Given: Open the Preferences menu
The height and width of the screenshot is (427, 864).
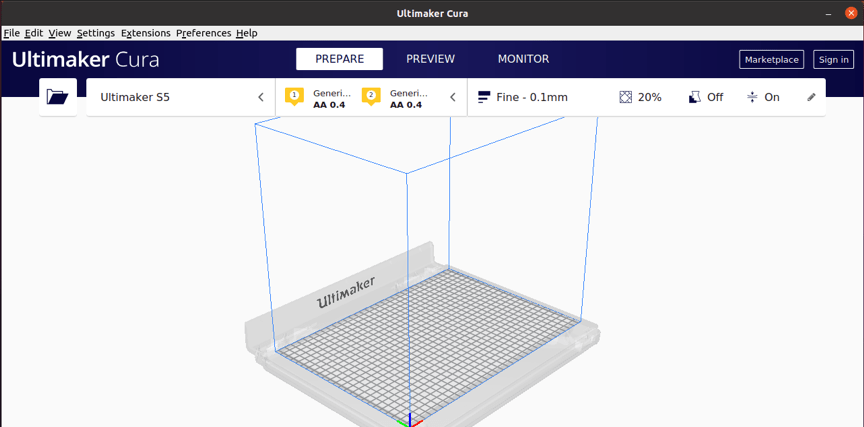Looking at the screenshot, I should [x=204, y=33].
